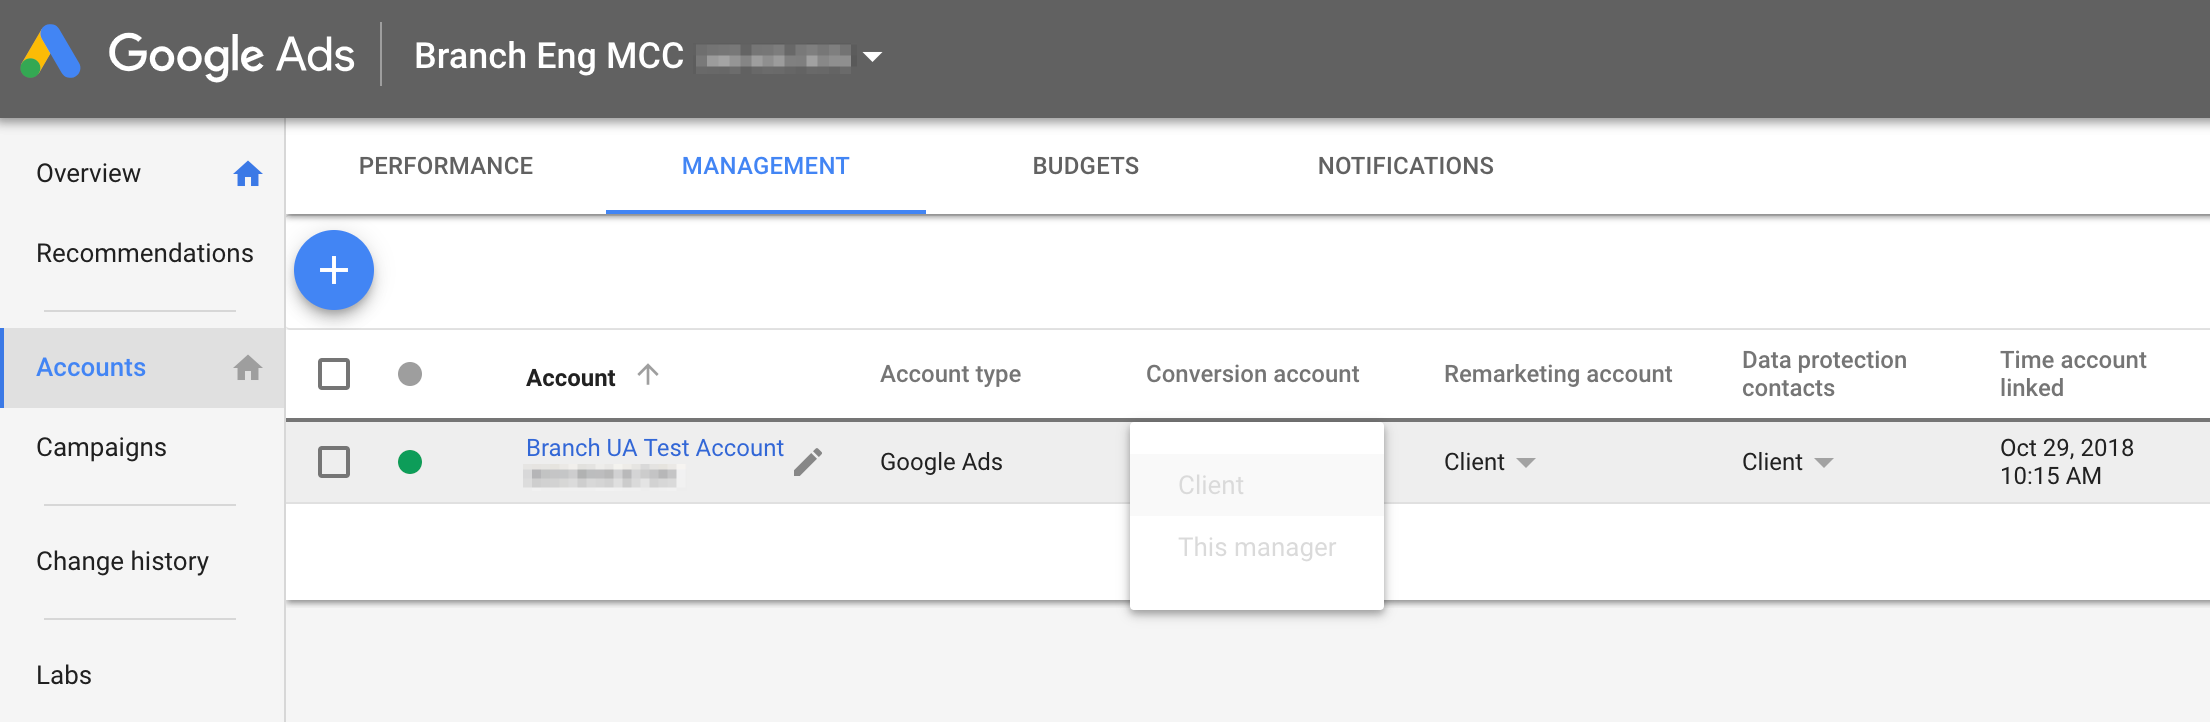Choose This manager in the conversion account menu
2210x722 pixels.
click(1257, 547)
